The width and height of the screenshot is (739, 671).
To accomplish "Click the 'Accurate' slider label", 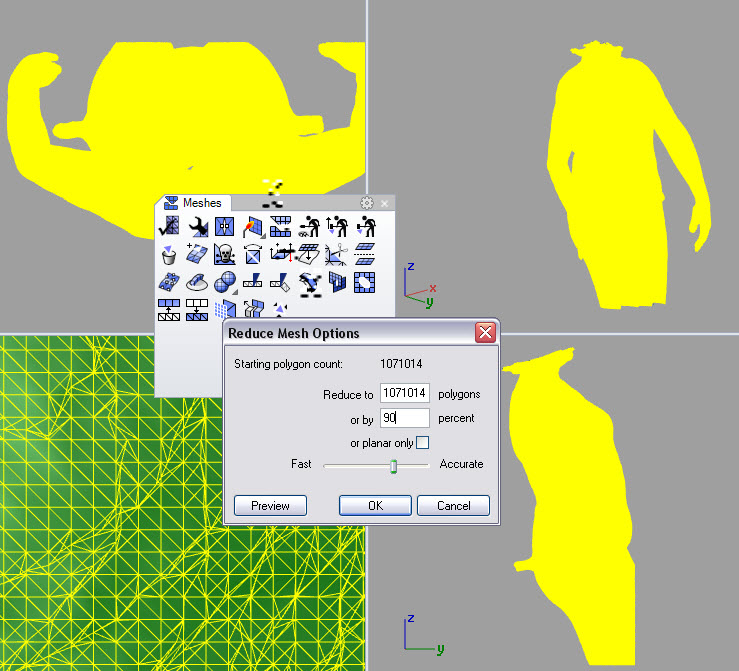I will click(x=461, y=464).
